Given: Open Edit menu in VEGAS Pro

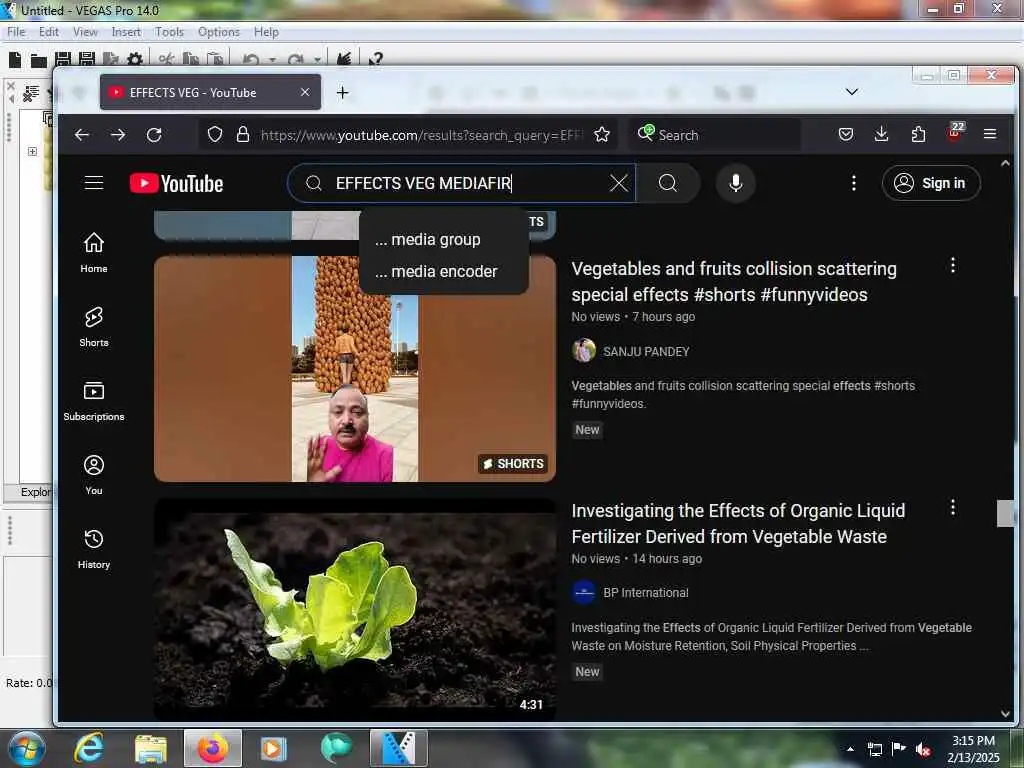Looking at the screenshot, I should (x=48, y=32).
